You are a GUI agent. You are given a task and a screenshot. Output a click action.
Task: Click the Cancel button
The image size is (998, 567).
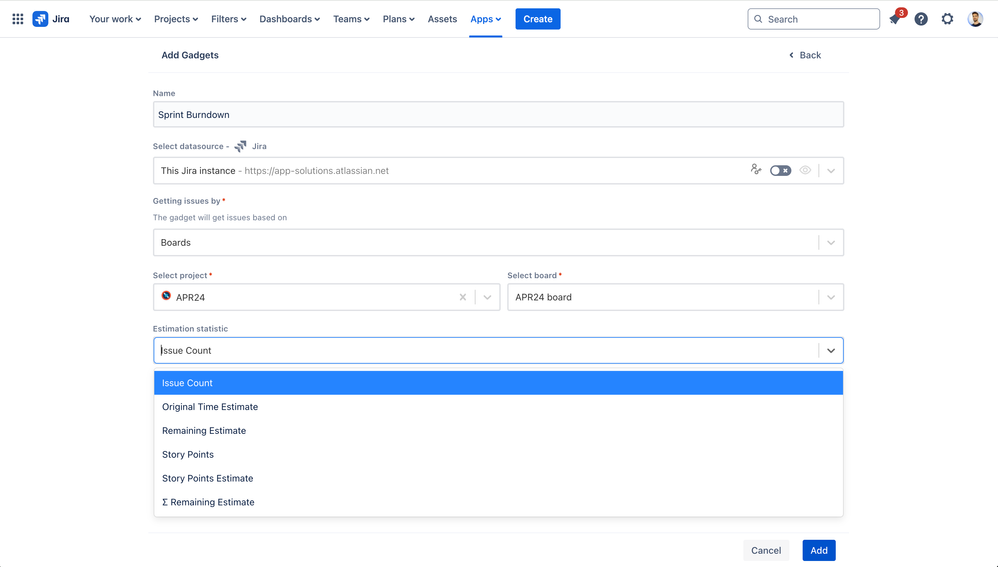(766, 550)
